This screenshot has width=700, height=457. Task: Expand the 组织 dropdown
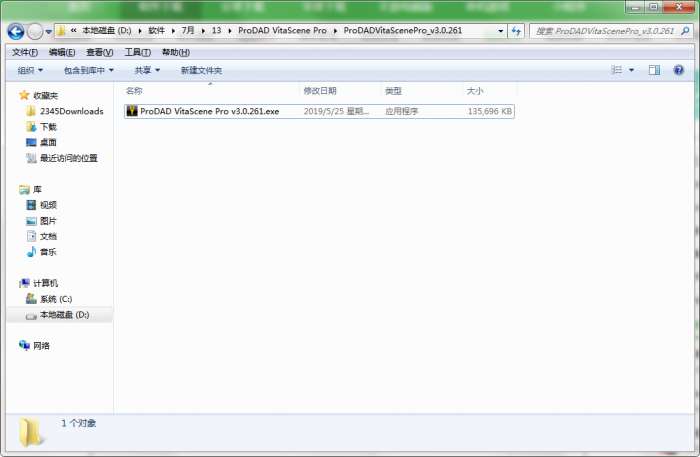coord(30,70)
